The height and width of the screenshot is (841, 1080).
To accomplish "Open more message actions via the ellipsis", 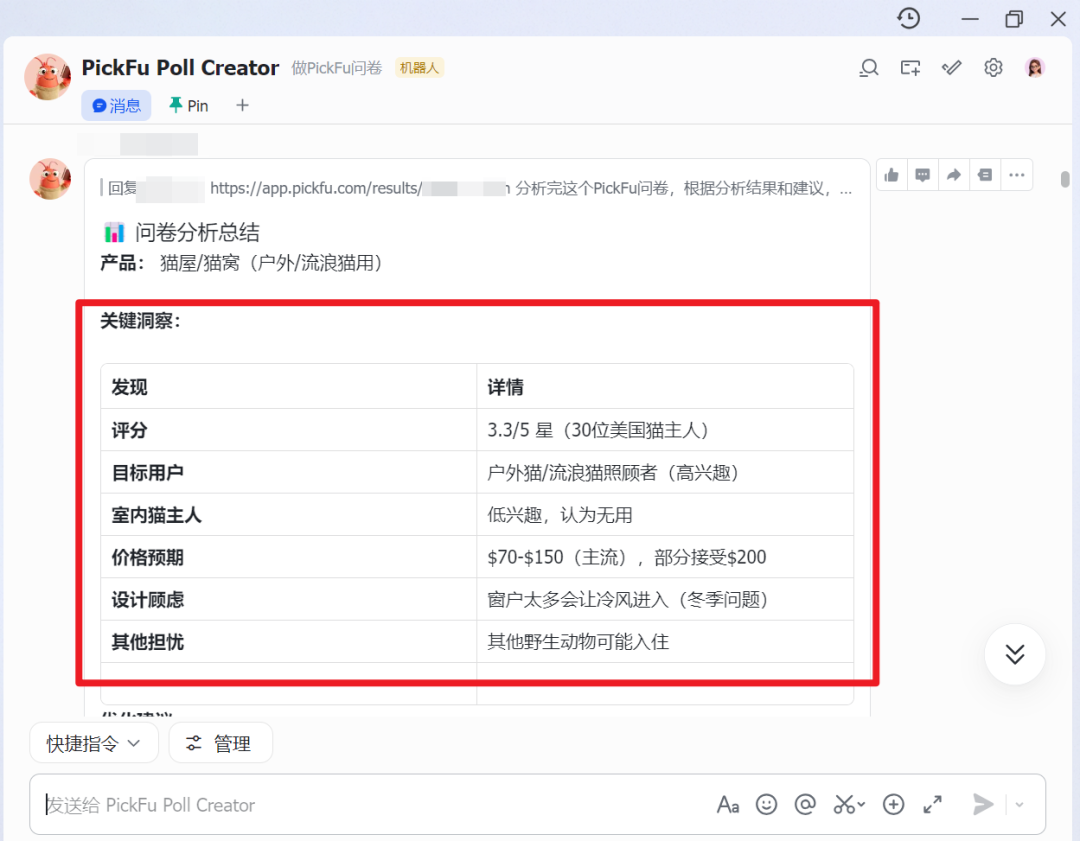I will (x=1017, y=174).
